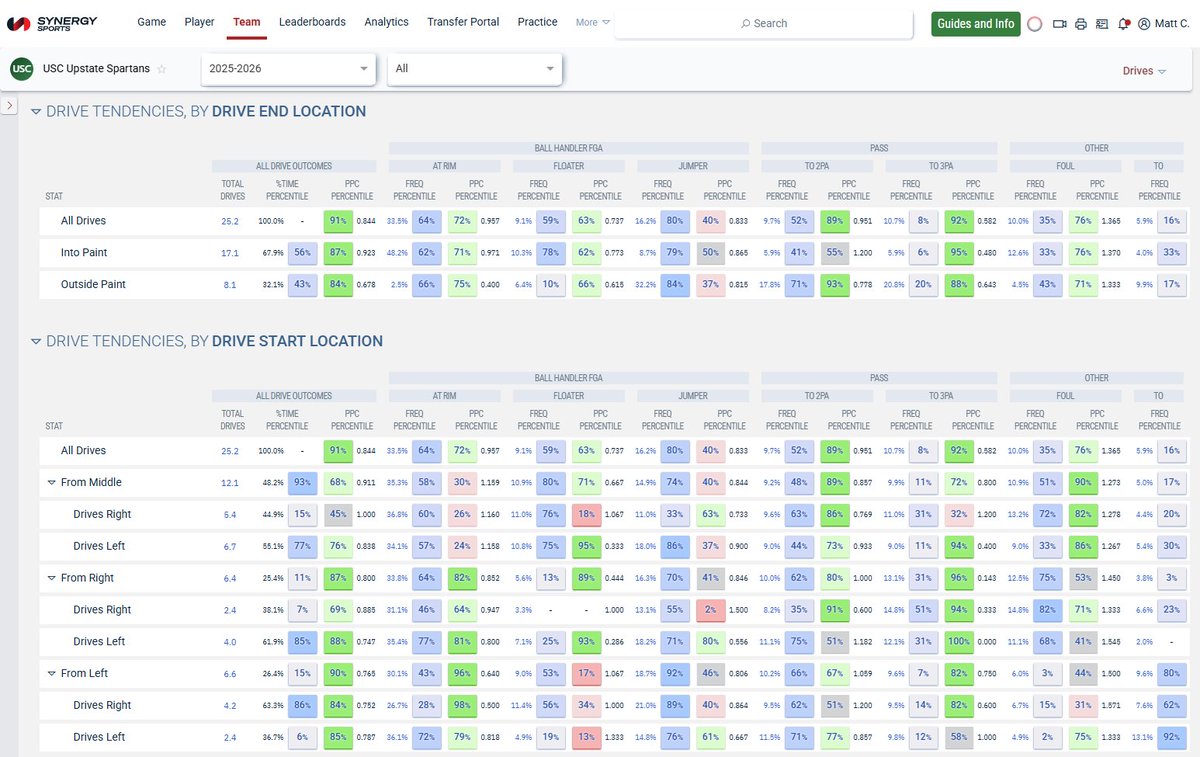The width and height of the screenshot is (1200, 757).
Task: Click From Right Drives Right jumper 2% cell
Action: 711,610
